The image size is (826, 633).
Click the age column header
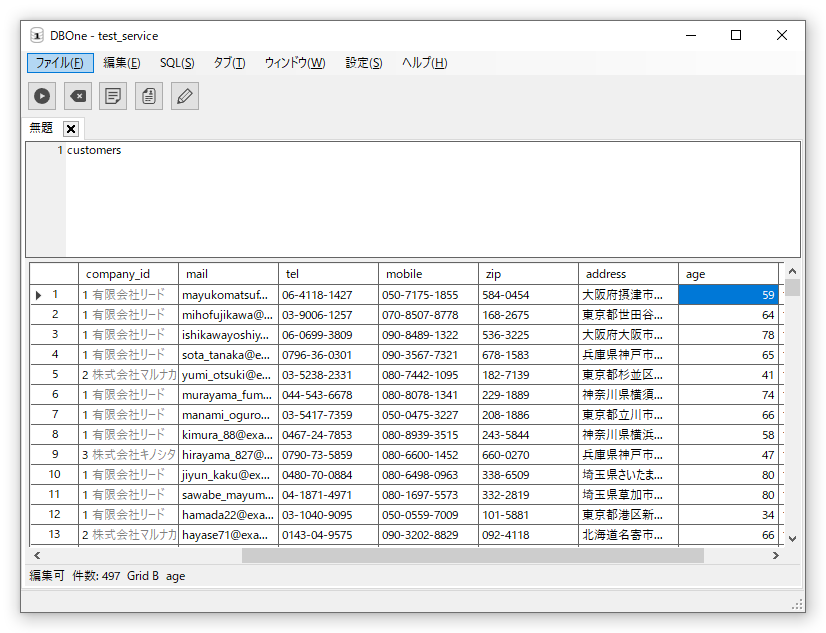(x=728, y=274)
